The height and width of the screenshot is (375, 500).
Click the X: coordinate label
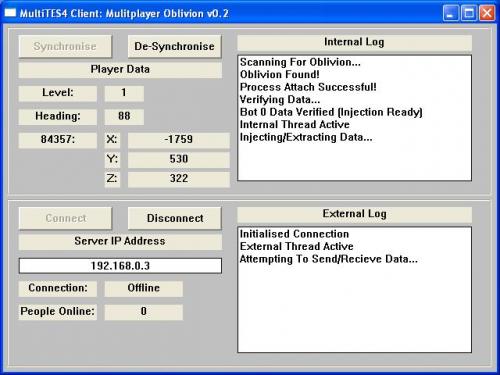click(112, 139)
